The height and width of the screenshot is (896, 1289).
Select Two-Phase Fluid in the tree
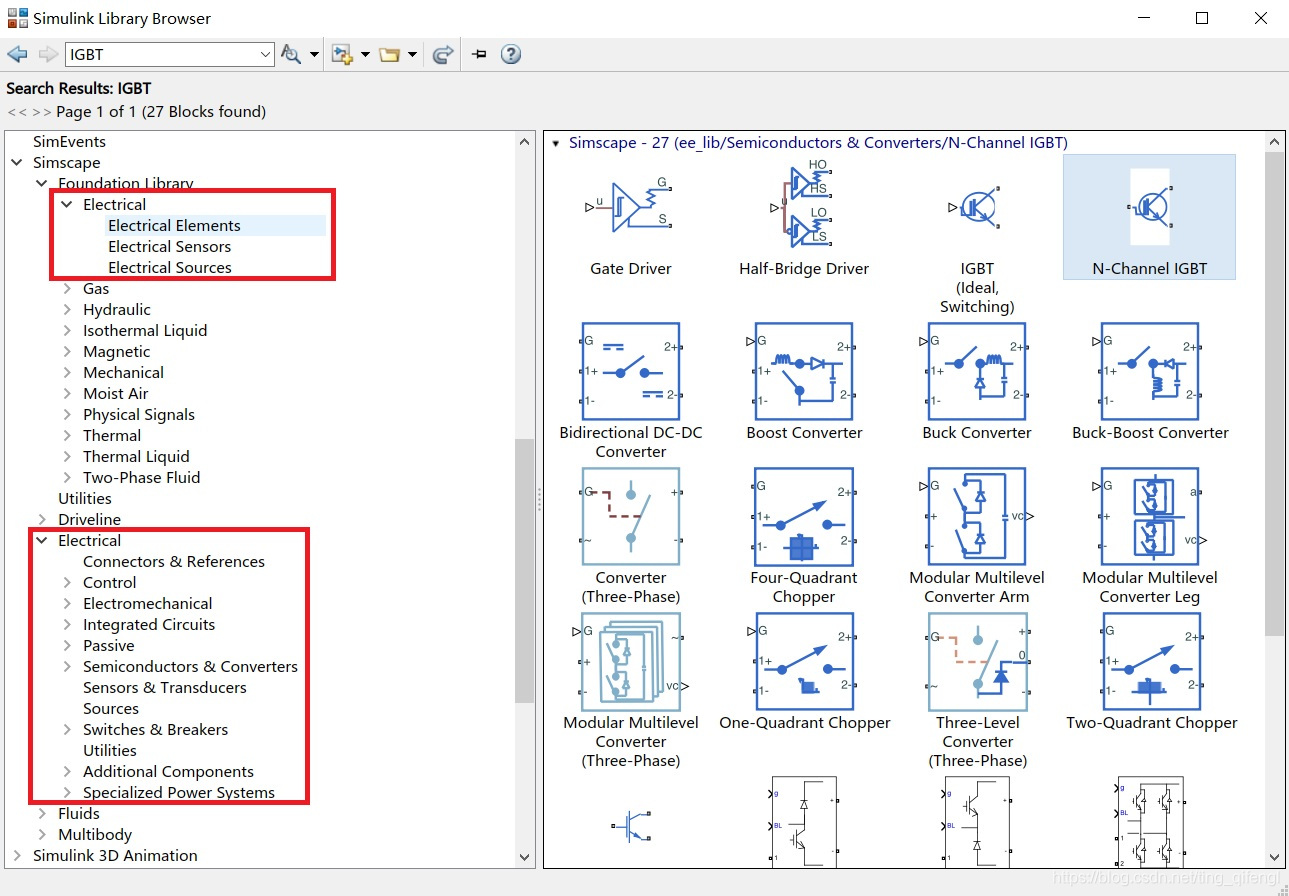click(141, 477)
